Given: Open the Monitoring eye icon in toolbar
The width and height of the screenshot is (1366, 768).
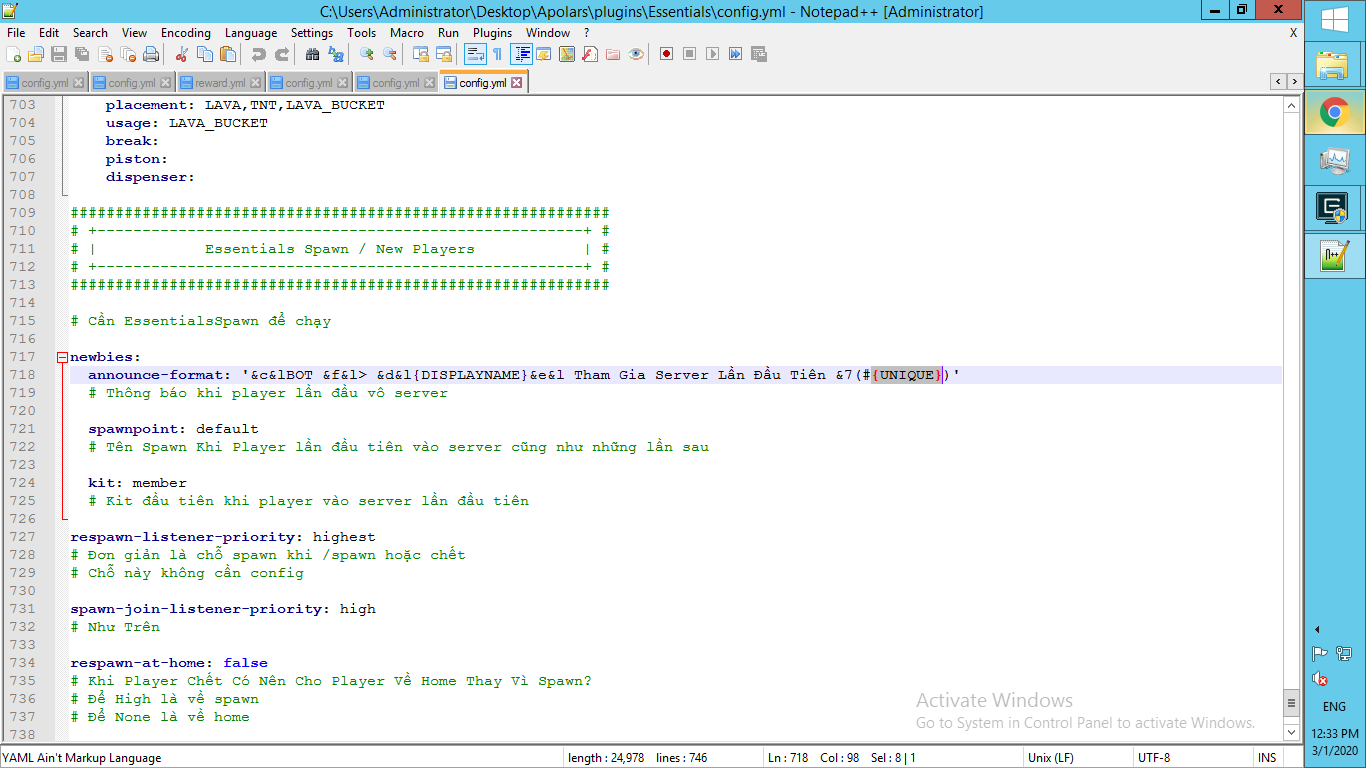Looking at the screenshot, I should [636, 54].
